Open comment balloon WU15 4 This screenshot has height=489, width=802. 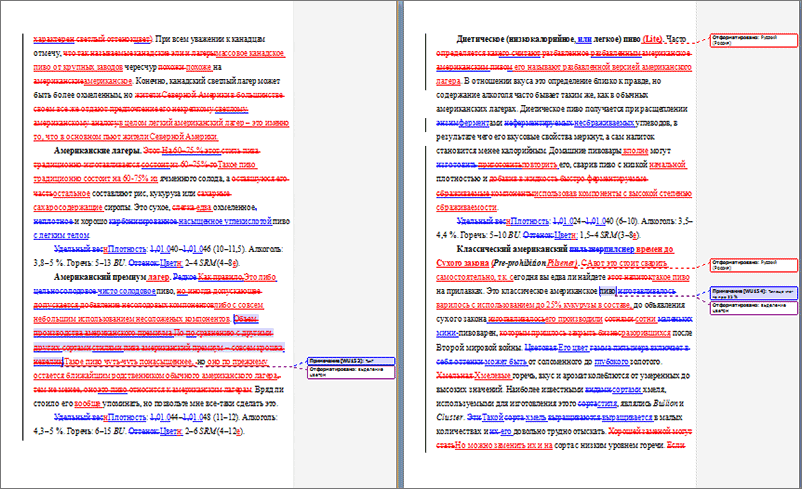click(753, 293)
